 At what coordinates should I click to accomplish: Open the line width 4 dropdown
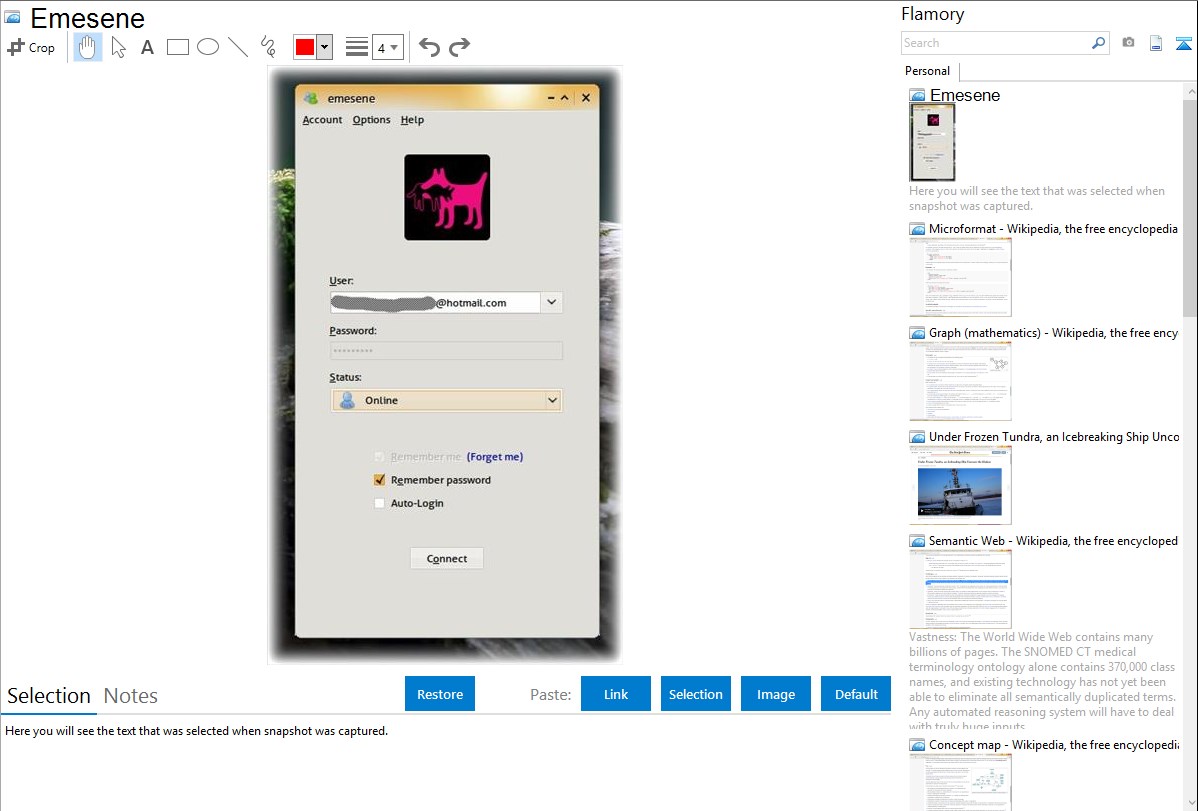tap(388, 47)
